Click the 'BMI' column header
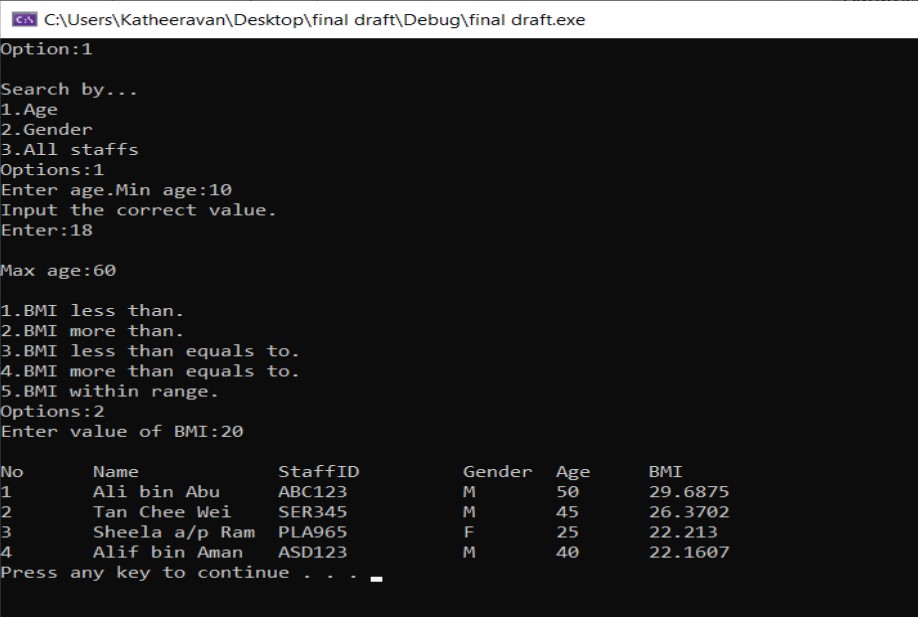This screenshot has width=918, height=617. click(x=665, y=472)
